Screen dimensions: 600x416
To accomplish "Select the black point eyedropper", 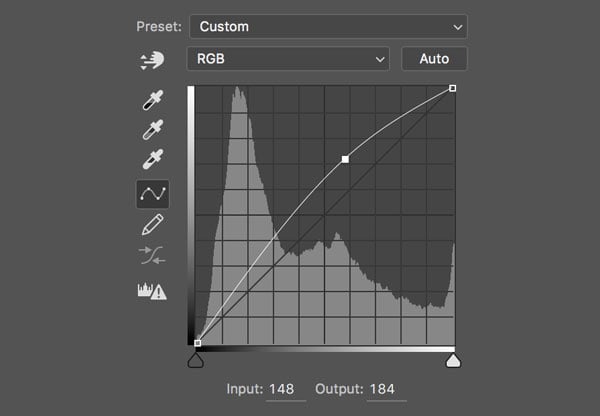I will [x=153, y=100].
